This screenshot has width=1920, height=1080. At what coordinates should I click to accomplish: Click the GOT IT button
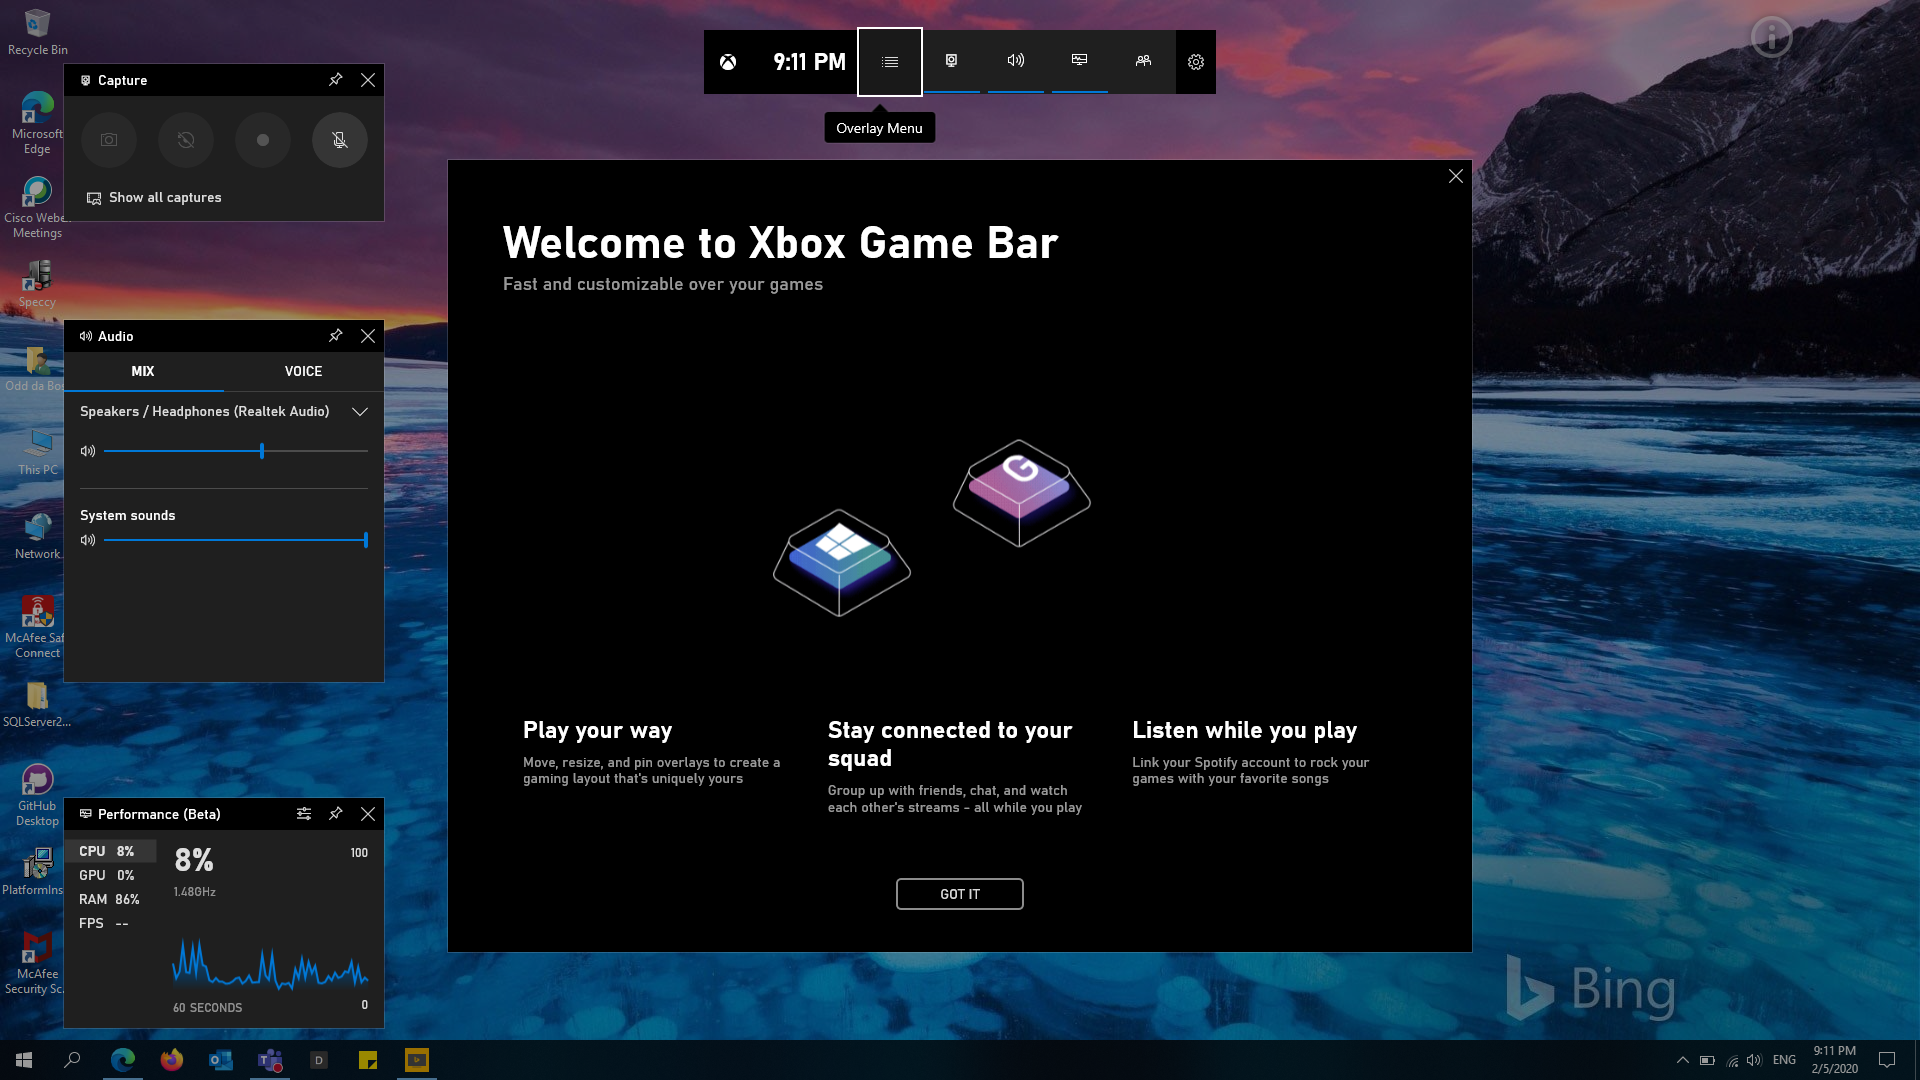(x=960, y=894)
